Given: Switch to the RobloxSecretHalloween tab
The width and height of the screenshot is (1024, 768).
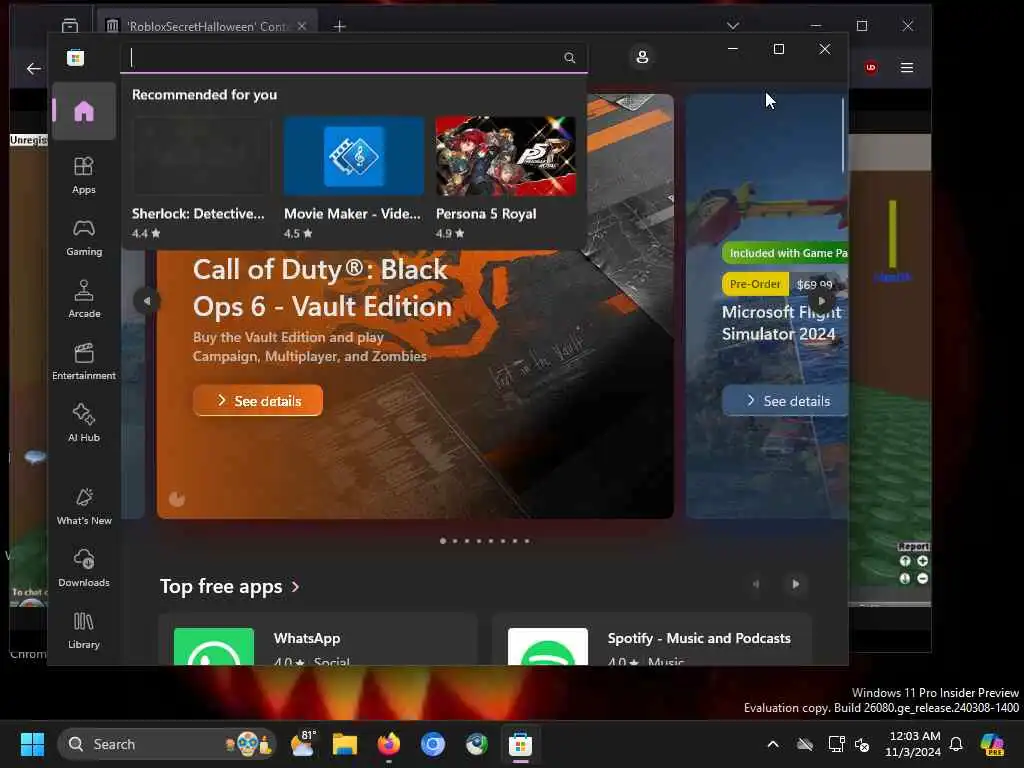Looking at the screenshot, I should click(206, 26).
